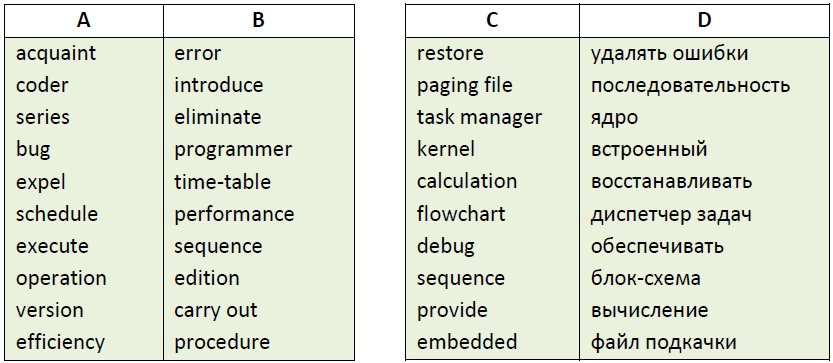
Task: Select 'time-table' in column B
Action: tap(223, 182)
